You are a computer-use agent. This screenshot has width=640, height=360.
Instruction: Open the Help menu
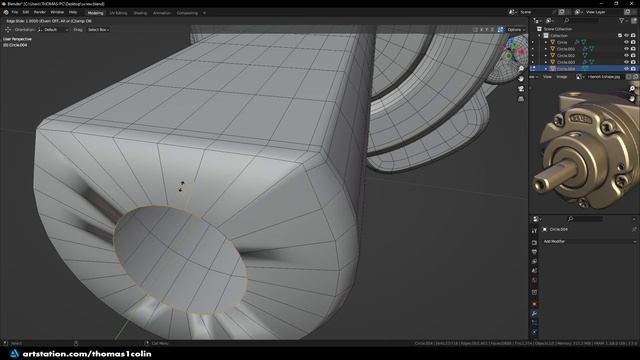click(73, 12)
